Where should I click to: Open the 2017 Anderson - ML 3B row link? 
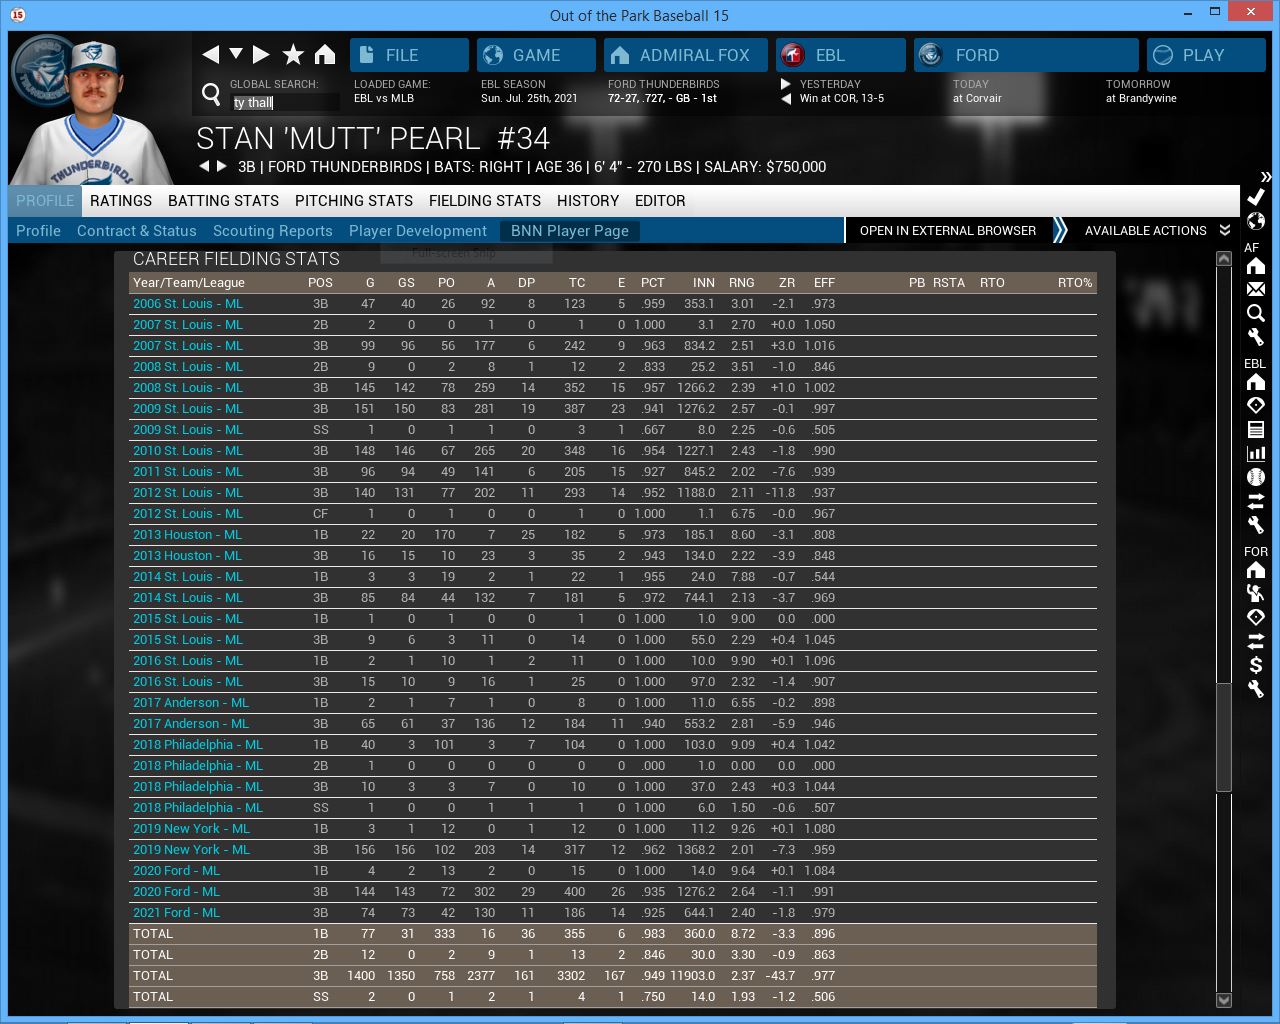pos(191,724)
